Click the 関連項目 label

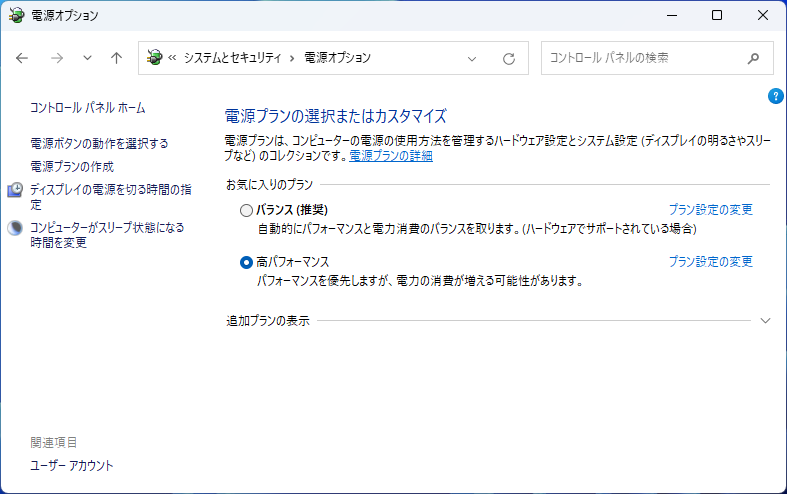click(54, 442)
